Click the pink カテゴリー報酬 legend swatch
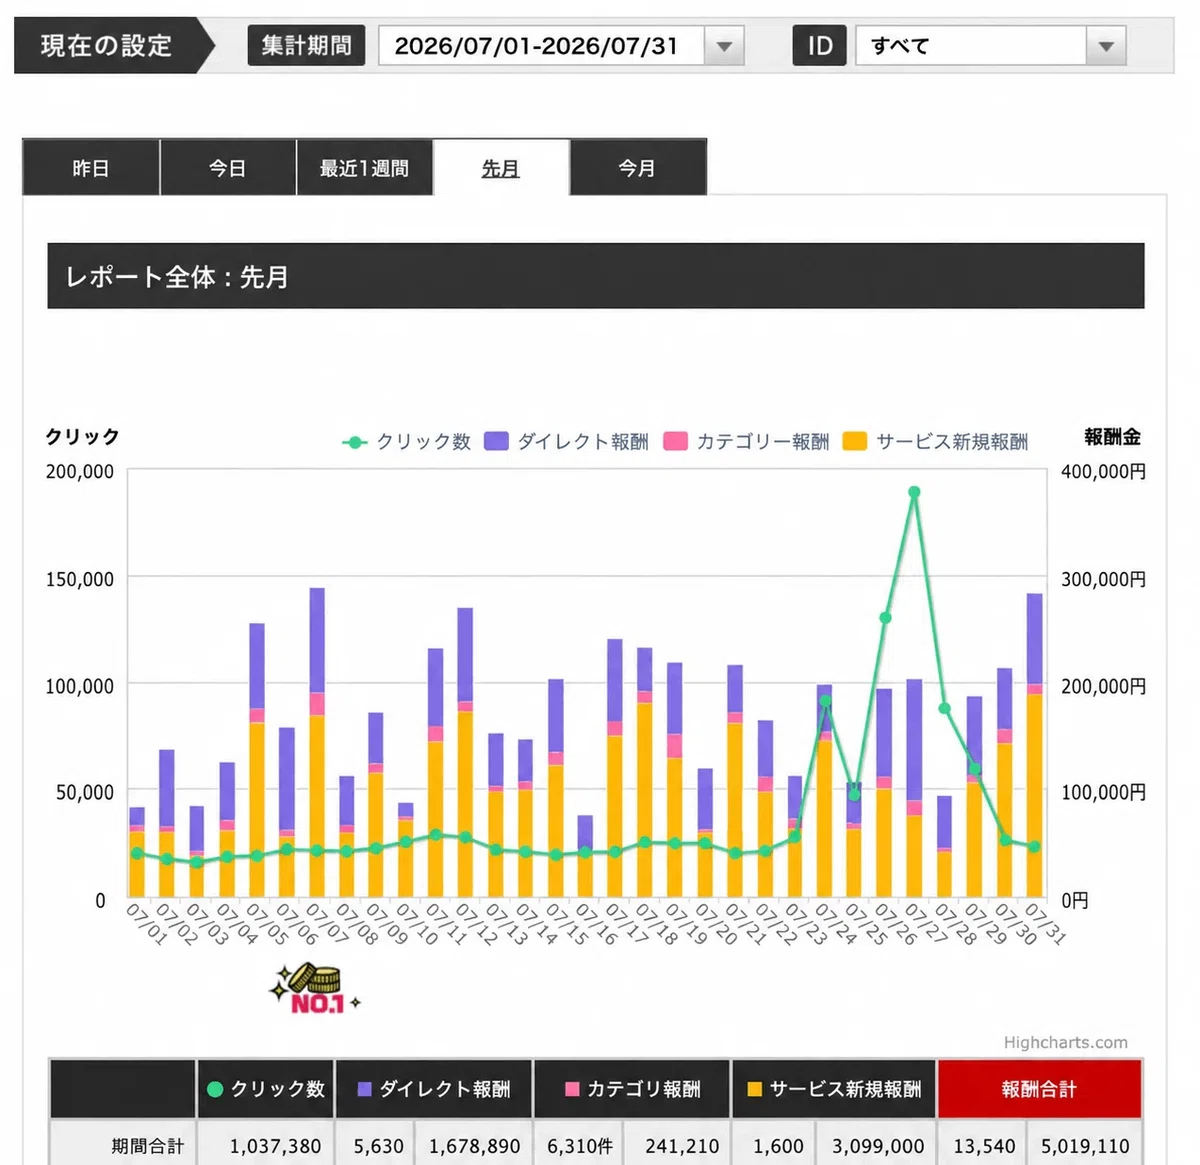The image size is (1200, 1165). 675,441
